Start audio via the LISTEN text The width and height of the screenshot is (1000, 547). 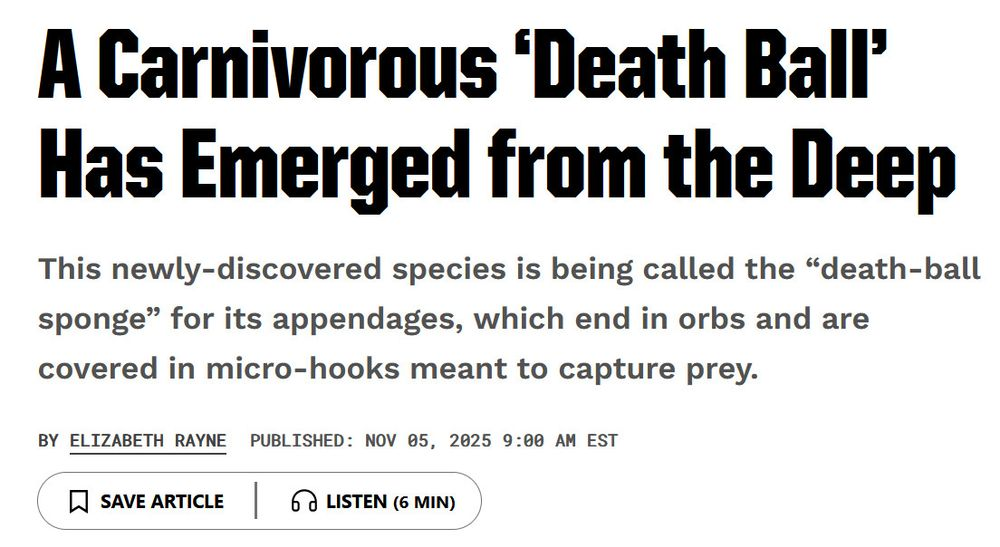(356, 501)
